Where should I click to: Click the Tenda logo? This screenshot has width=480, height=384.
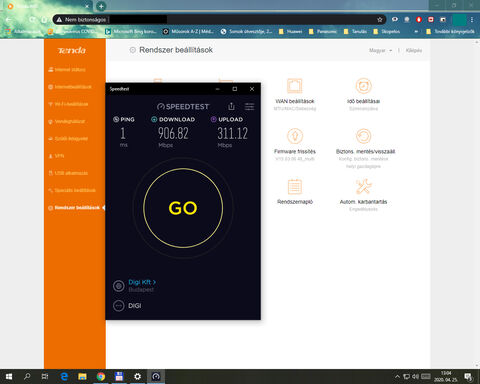coord(72,50)
